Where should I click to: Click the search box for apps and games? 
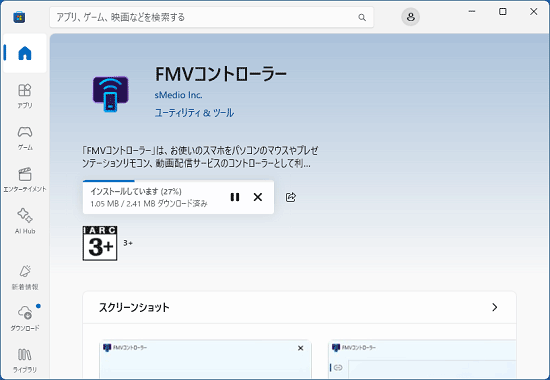[x=212, y=17]
